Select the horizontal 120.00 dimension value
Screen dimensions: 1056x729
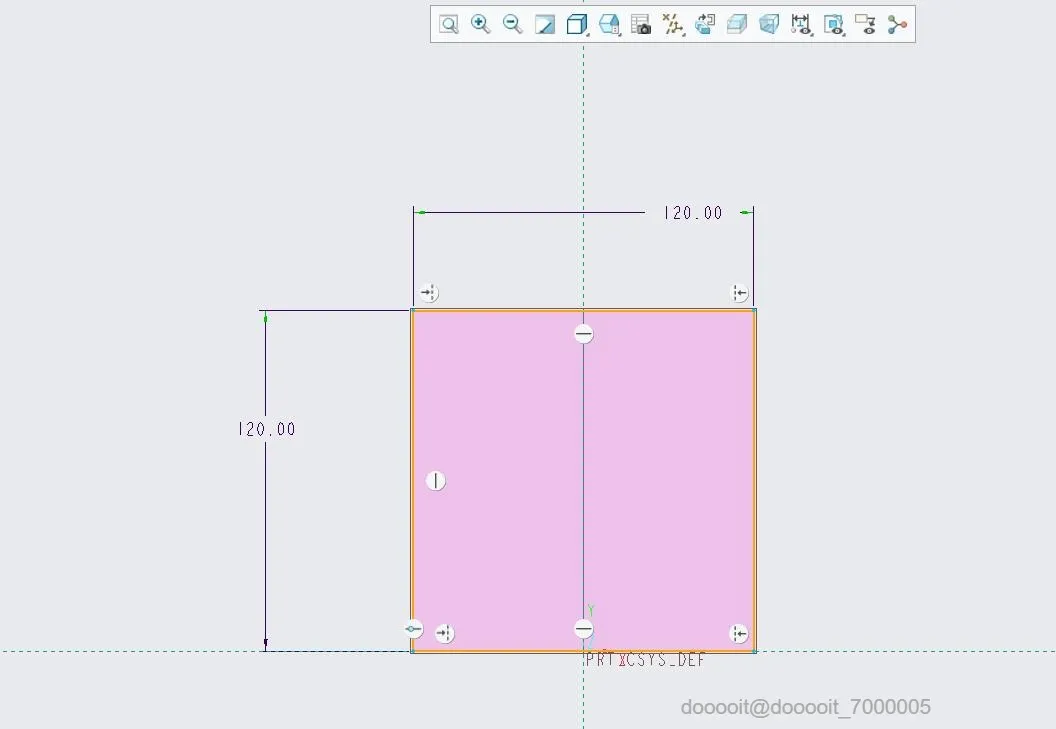pyautogui.click(x=693, y=214)
